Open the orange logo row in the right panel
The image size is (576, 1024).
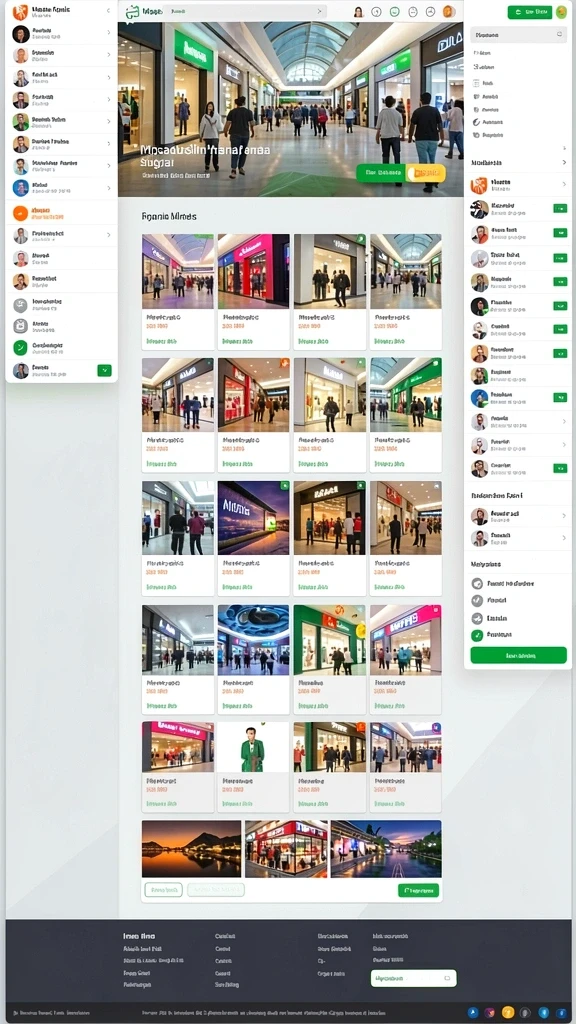click(519, 185)
